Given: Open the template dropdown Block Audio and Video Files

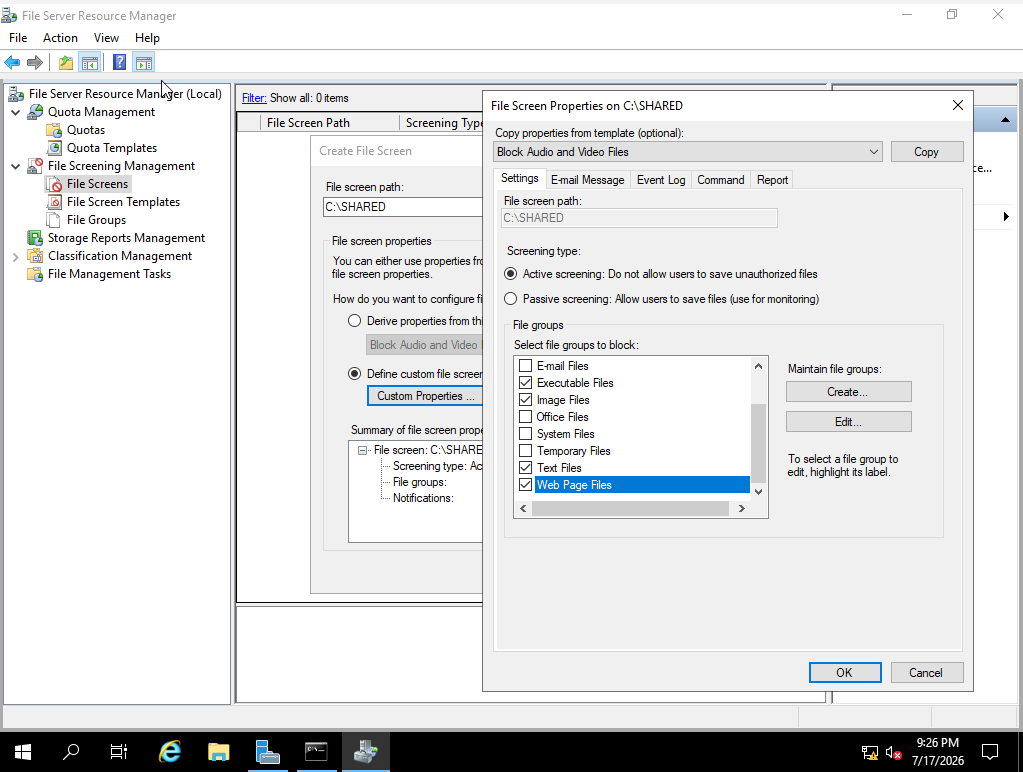Looking at the screenshot, I should [x=688, y=152].
